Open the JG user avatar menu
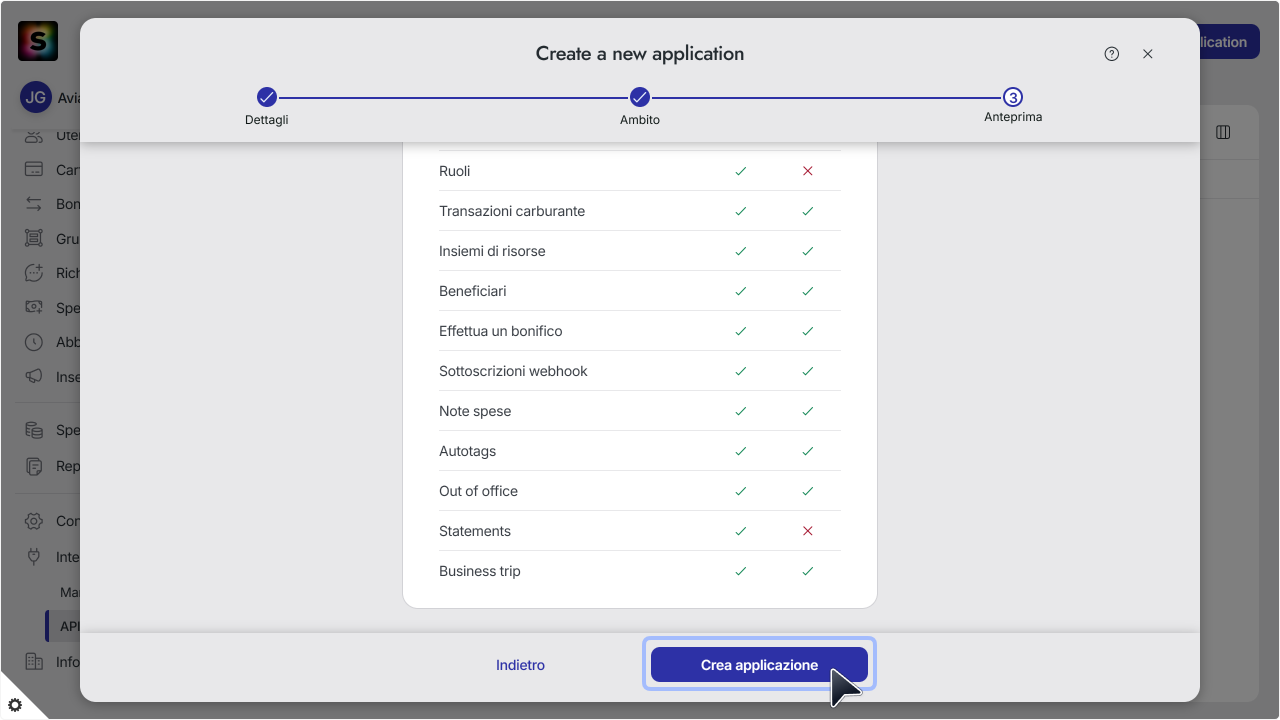This screenshot has height=720, width=1280. (x=36, y=97)
